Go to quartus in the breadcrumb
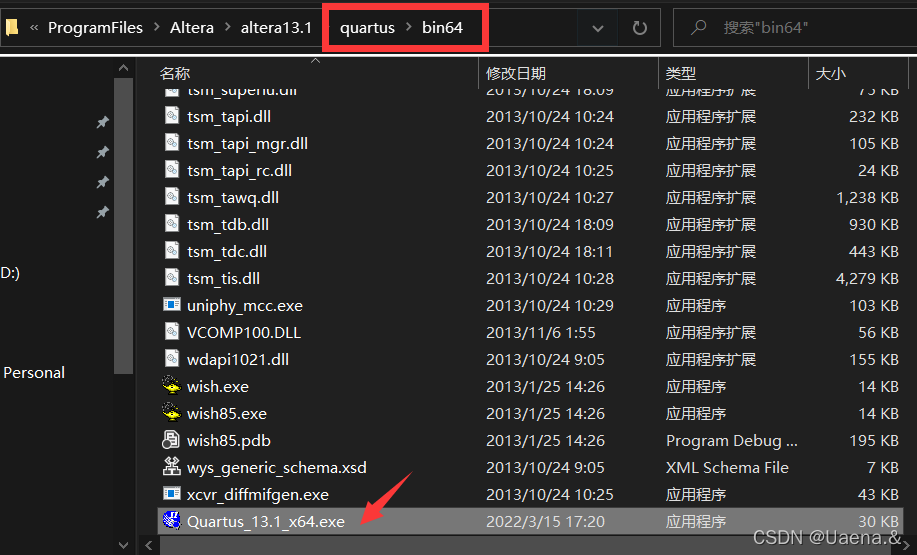917x555 pixels. [367, 27]
